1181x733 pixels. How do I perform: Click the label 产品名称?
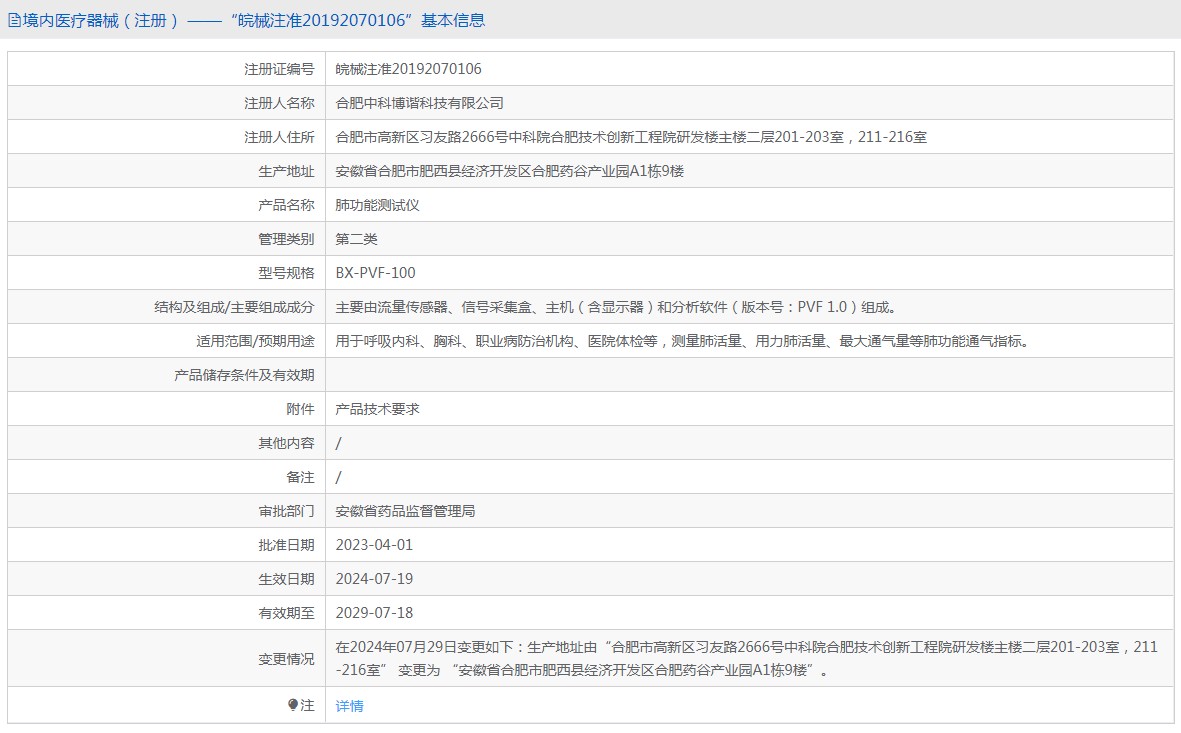coord(286,205)
